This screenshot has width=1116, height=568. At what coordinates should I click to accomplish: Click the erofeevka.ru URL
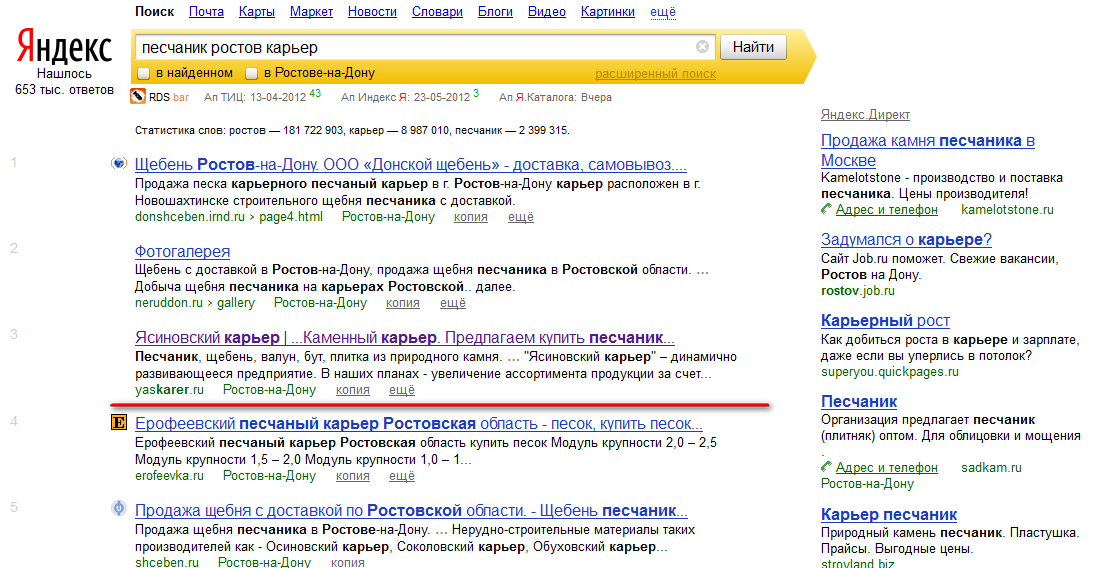click(169, 476)
